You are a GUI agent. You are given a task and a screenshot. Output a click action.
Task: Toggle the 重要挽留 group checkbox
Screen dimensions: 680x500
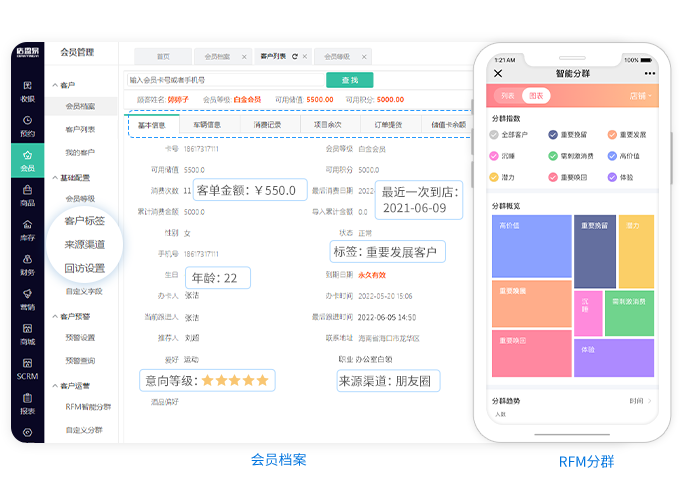(x=553, y=135)
